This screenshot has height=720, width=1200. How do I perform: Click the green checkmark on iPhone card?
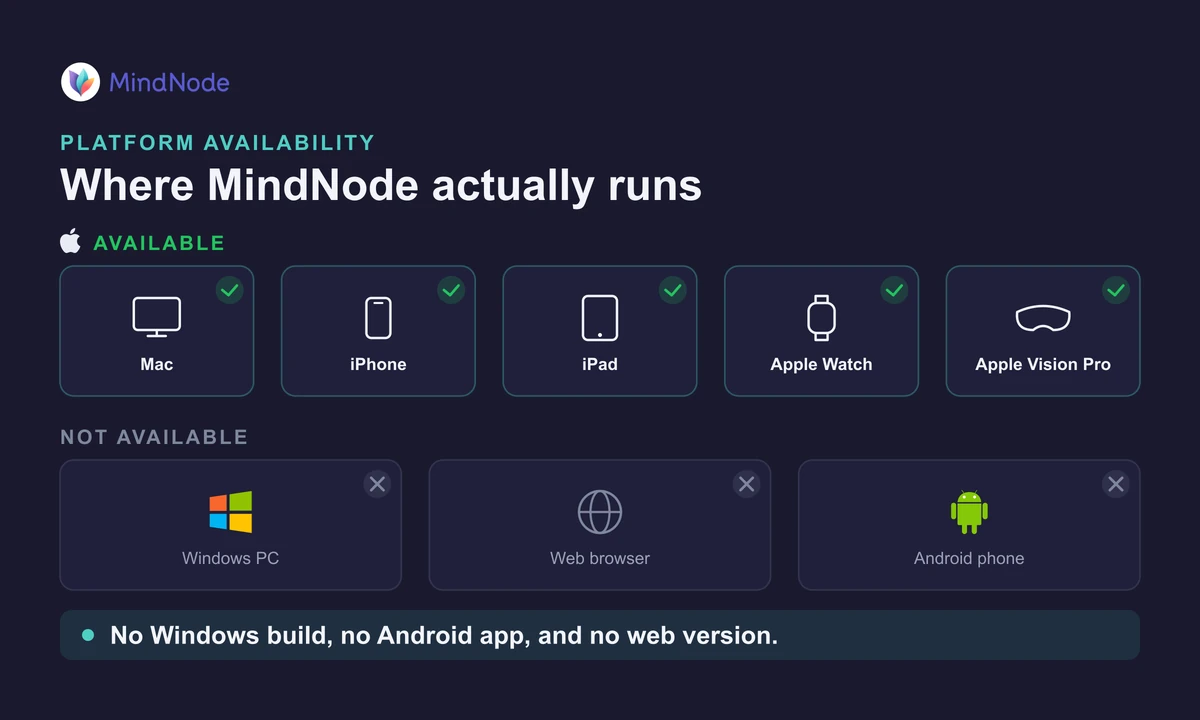tap(451, 290)
